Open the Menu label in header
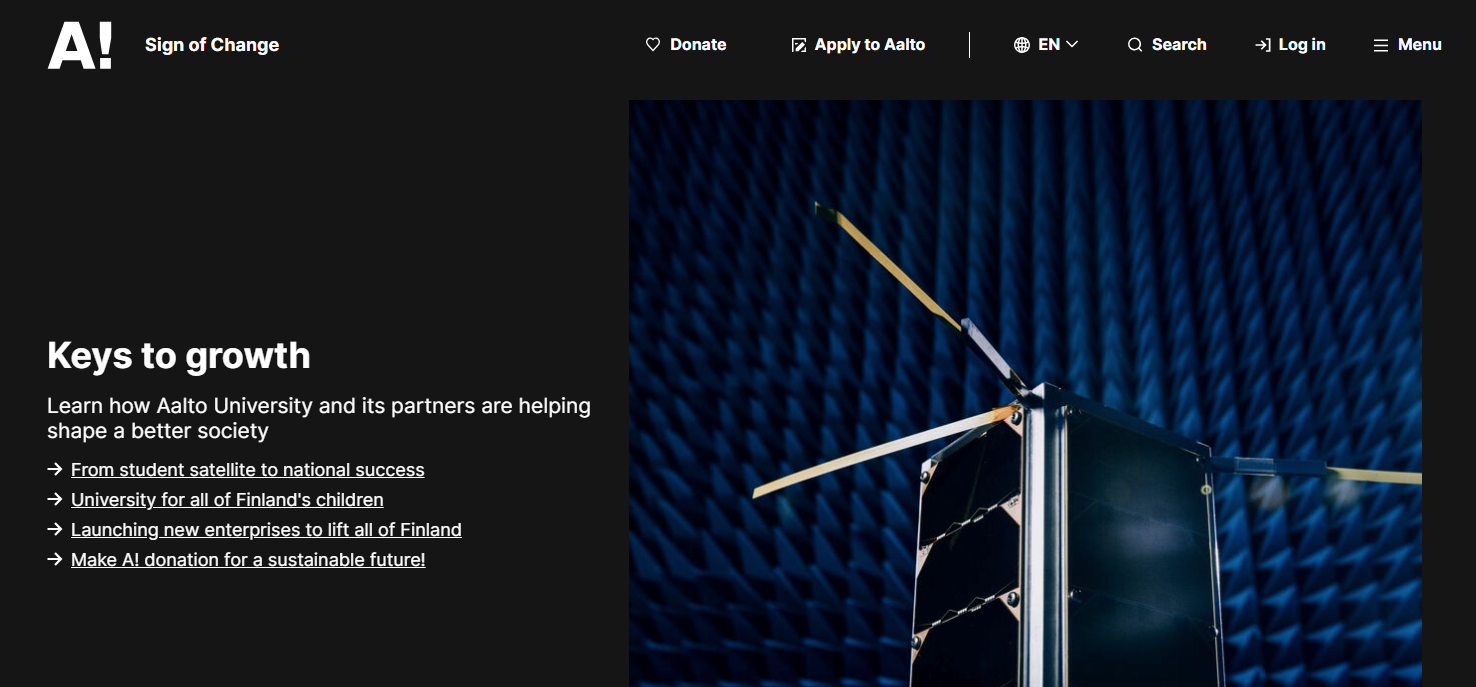Viewport: 1476px width, 687px height. pyautogui.click(x=1419, y=45)
